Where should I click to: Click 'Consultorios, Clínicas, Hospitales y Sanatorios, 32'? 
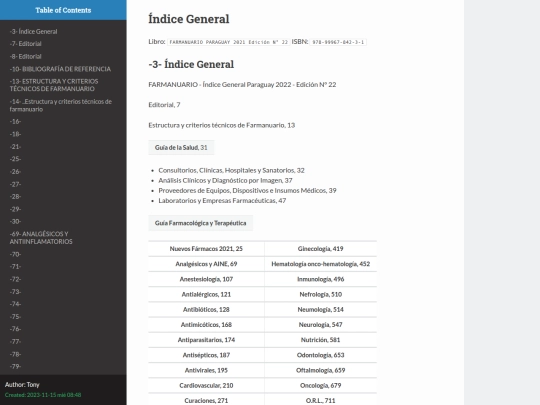click(231, 170)
